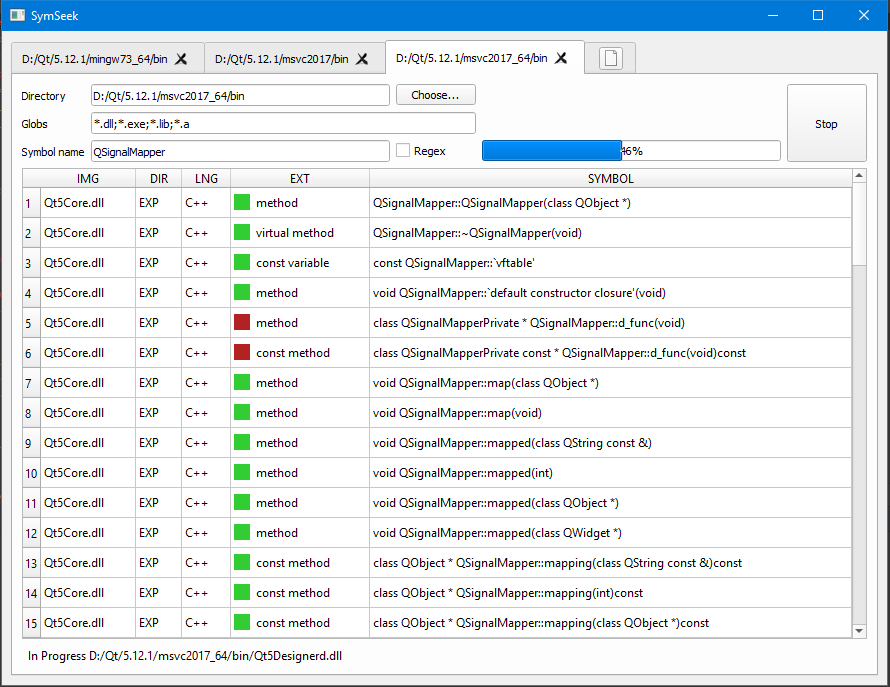Click symbol mapped(class QString const &)
The width and height of the screenshot is (890, 687).
pos(512,443)
